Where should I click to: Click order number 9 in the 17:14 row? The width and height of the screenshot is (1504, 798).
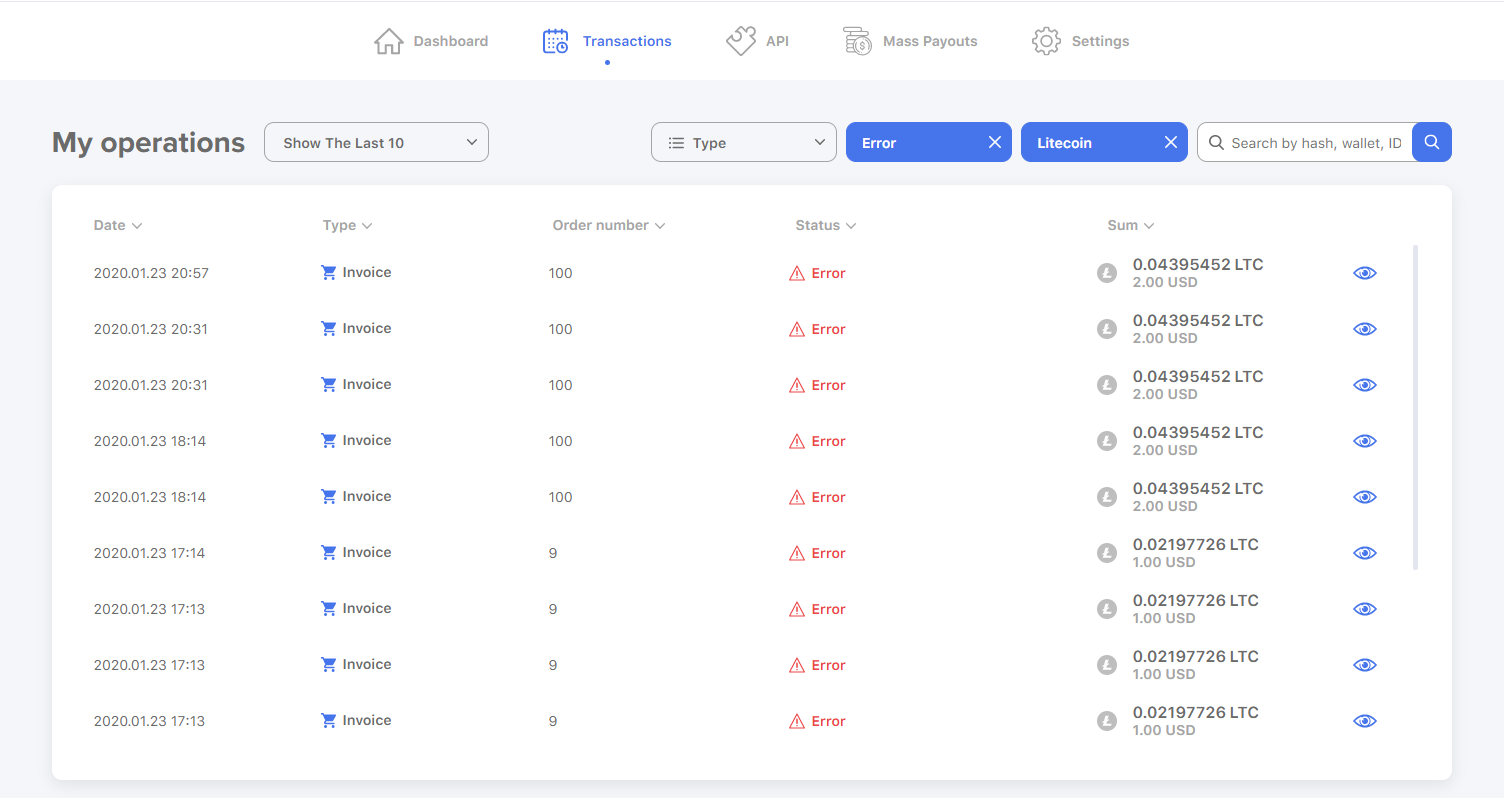click(x=553, y=553)
